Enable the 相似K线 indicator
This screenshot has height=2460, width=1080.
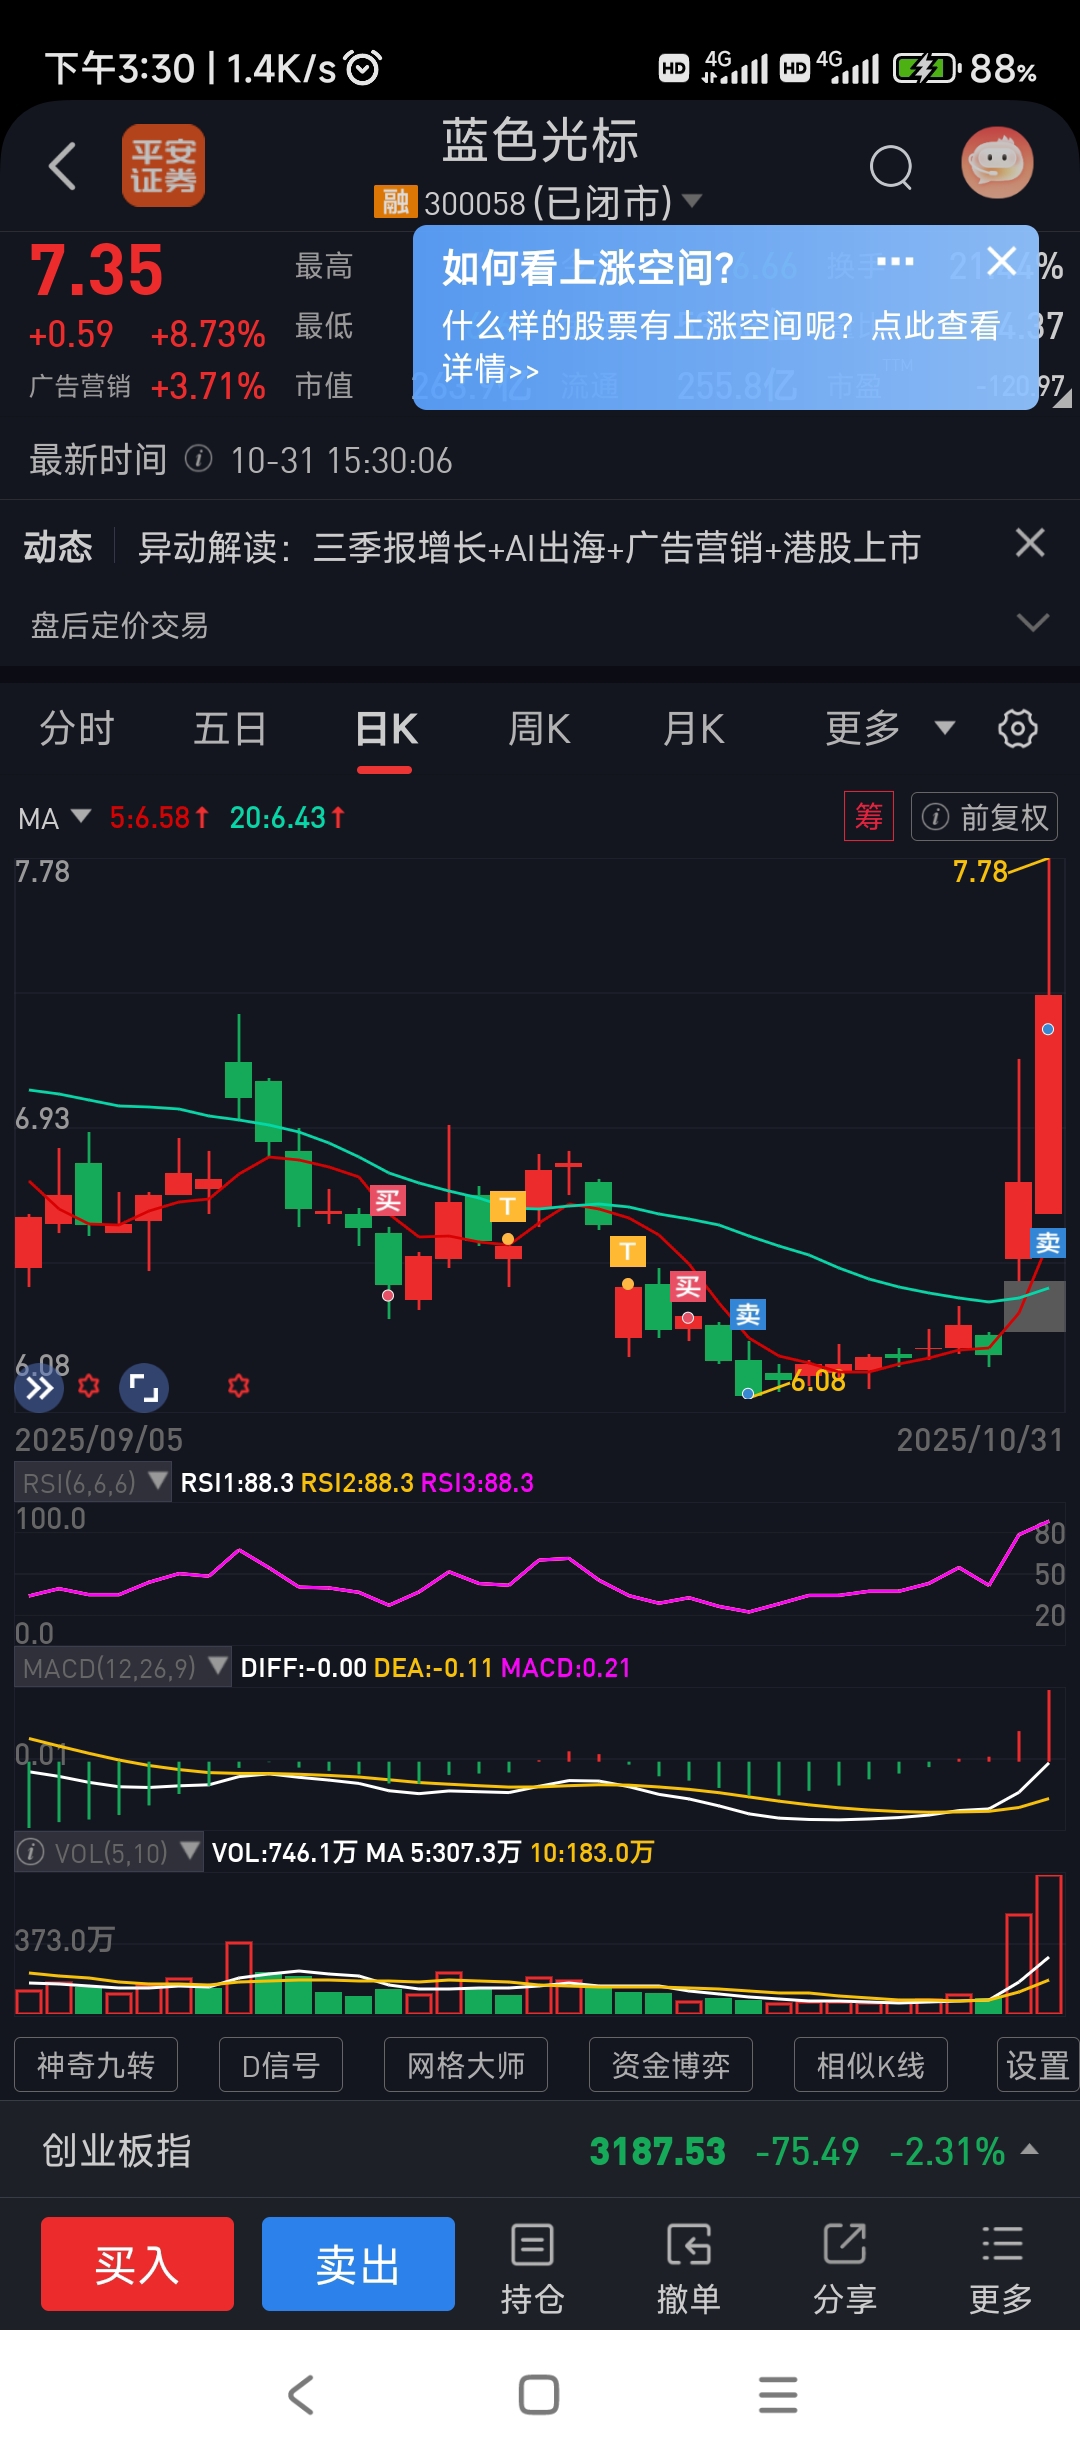point(871,2065)
